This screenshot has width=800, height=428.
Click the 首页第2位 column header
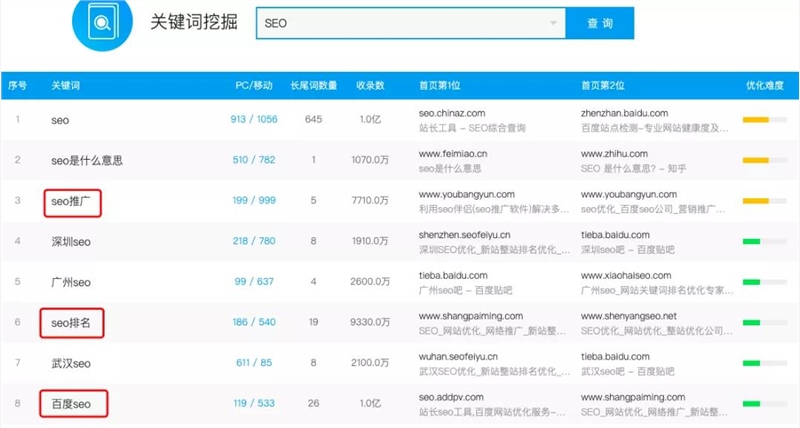602,86
